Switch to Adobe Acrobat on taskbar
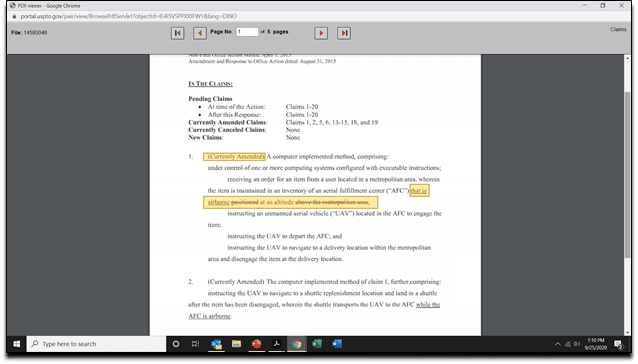This screenshot has height=364, width=638. [x=277, y=344]
